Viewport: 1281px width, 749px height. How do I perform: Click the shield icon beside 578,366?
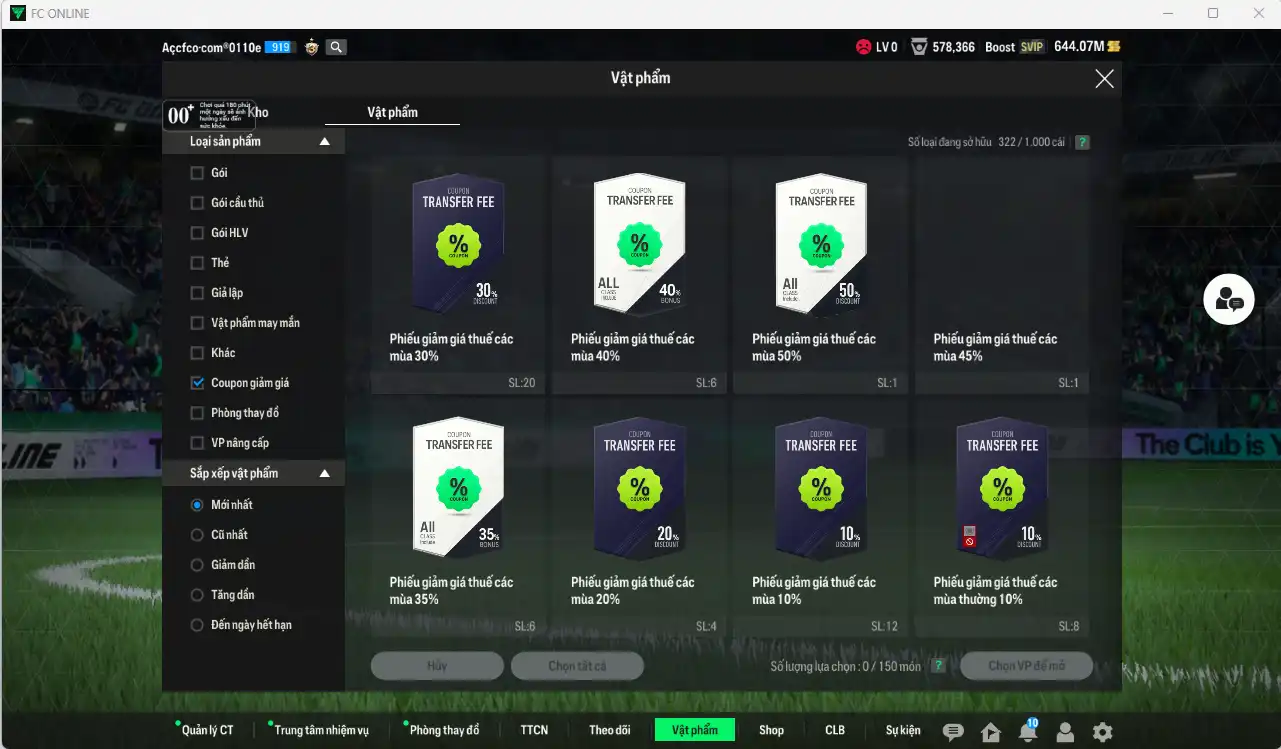coord(919,47)
